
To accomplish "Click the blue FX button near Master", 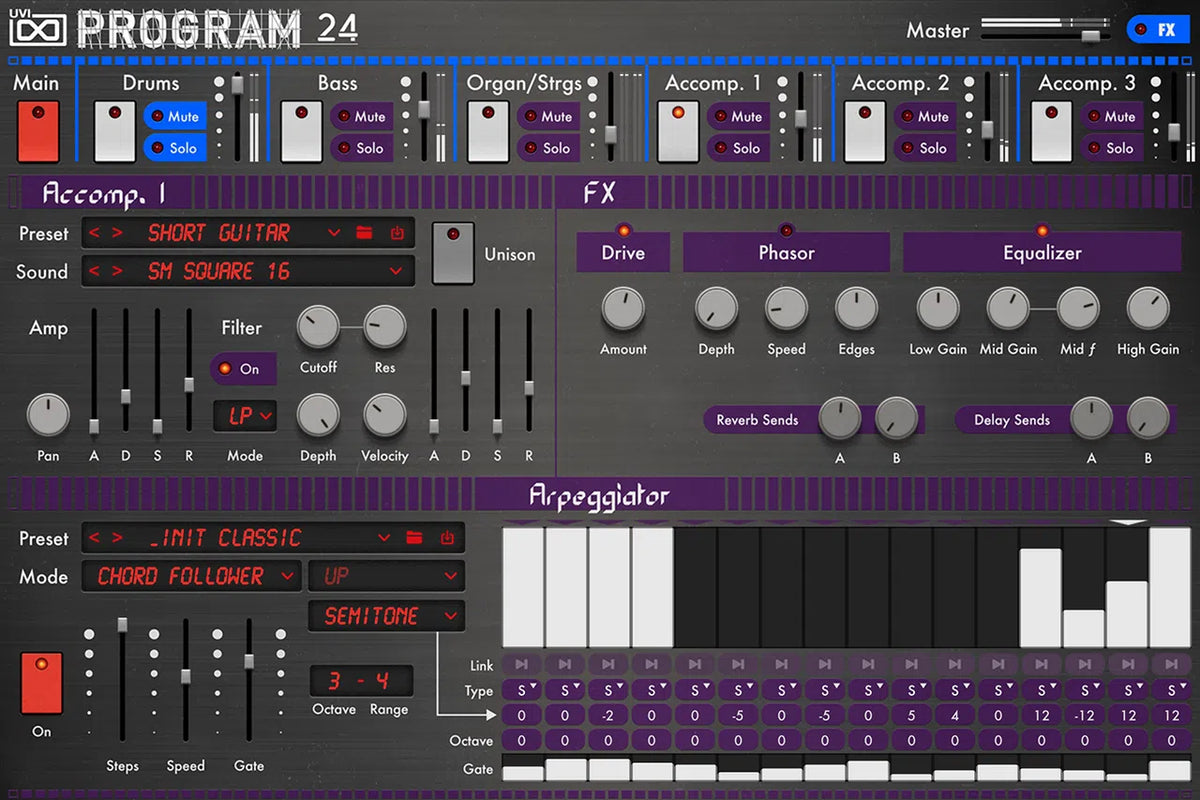I will [x=1157, y=30].
